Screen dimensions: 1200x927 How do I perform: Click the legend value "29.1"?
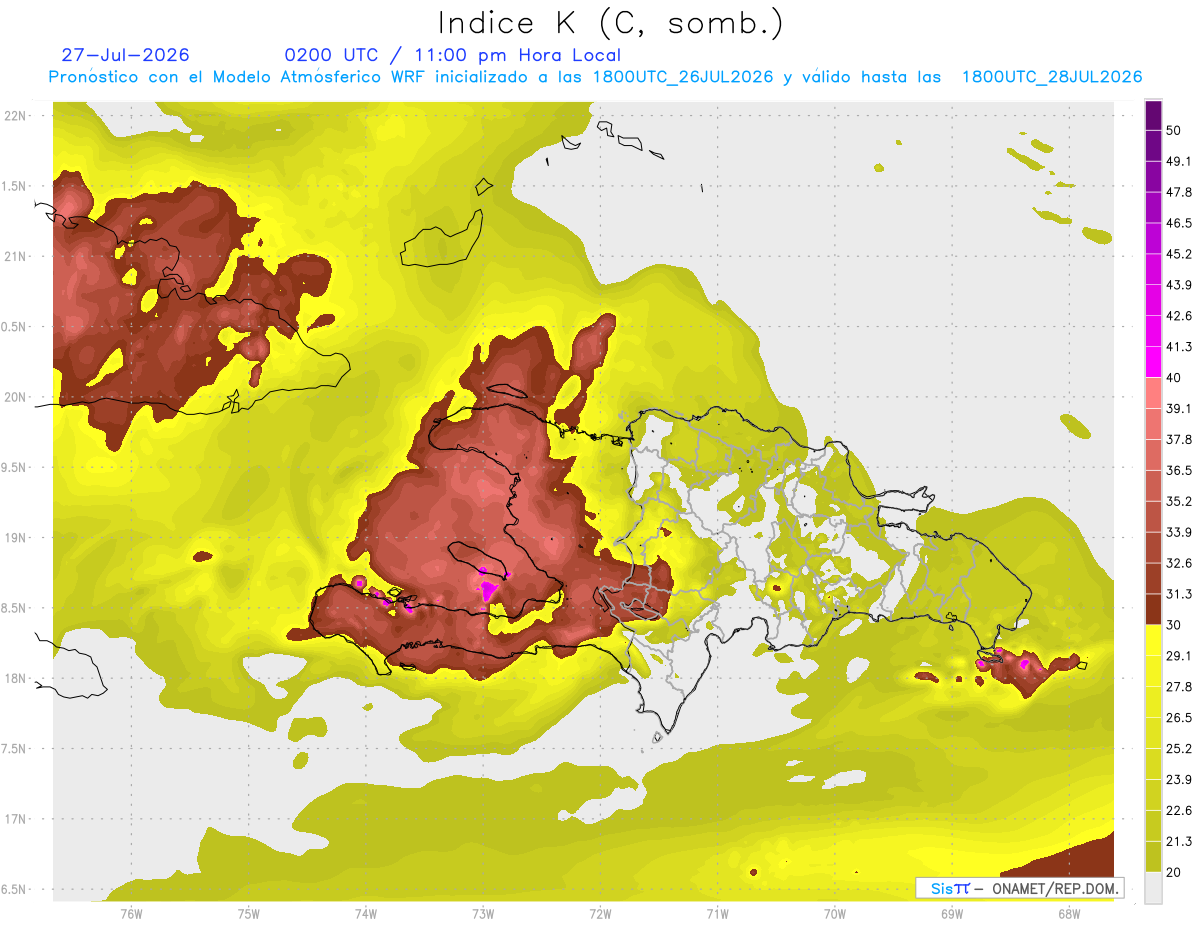1178,655
